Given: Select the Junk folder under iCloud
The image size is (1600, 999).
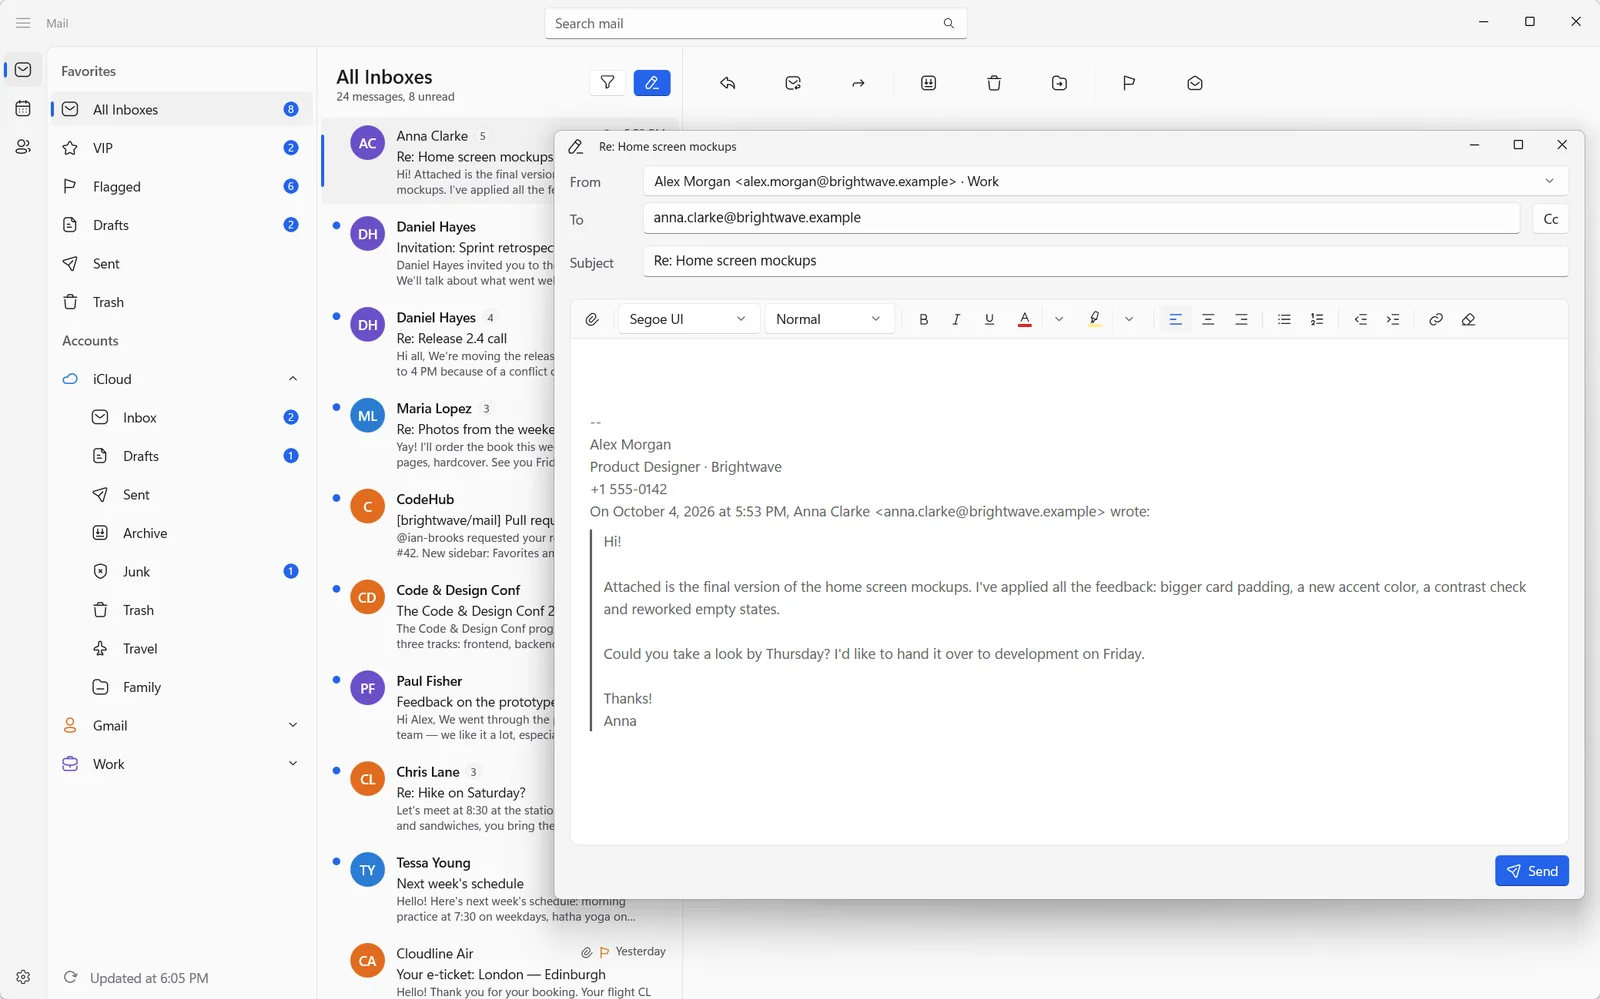Looking at the screenshot, I should tap(181, 572).
